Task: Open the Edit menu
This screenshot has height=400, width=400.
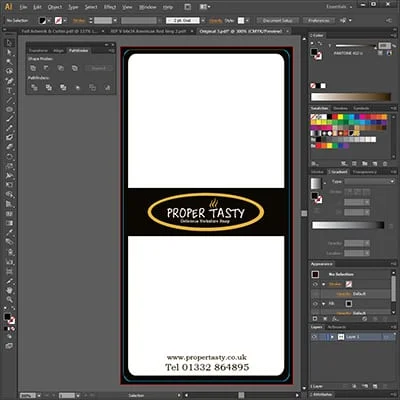Action: [37, 7]
